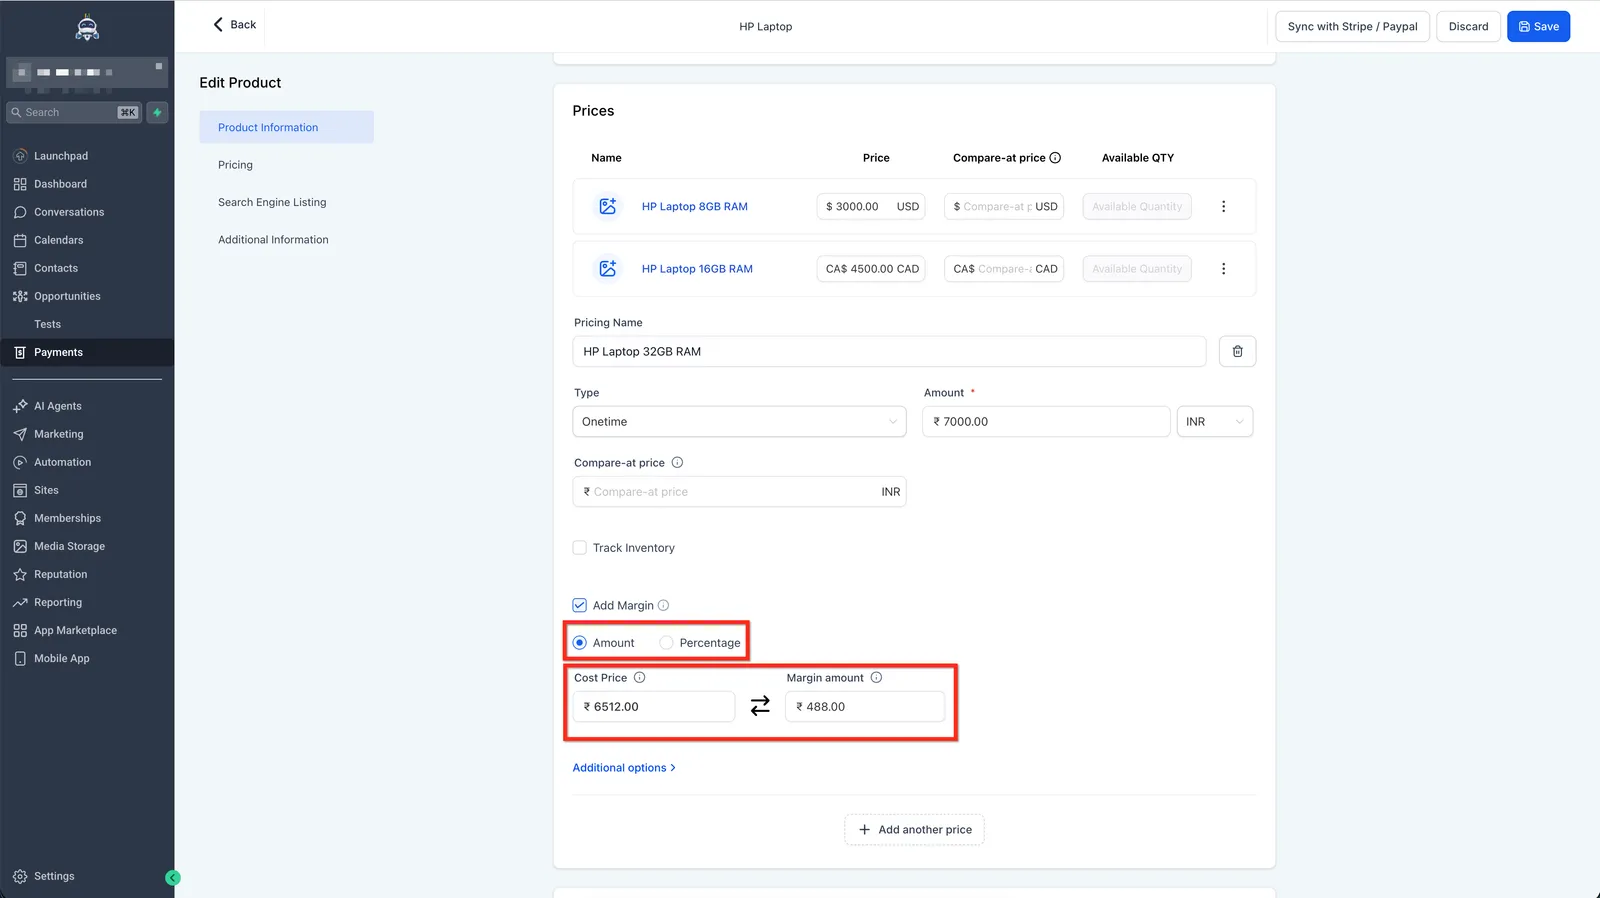Enable the Track Inventory checkbox

[x=579, y=547]
